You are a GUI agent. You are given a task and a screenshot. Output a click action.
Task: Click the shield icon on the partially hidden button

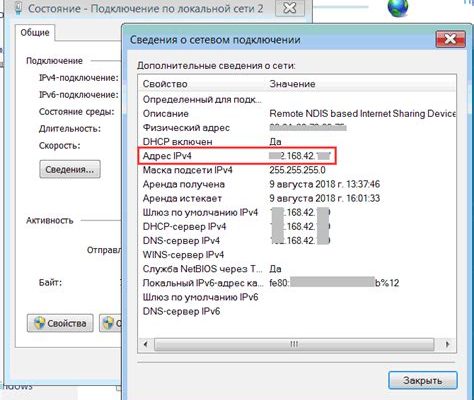108,323
